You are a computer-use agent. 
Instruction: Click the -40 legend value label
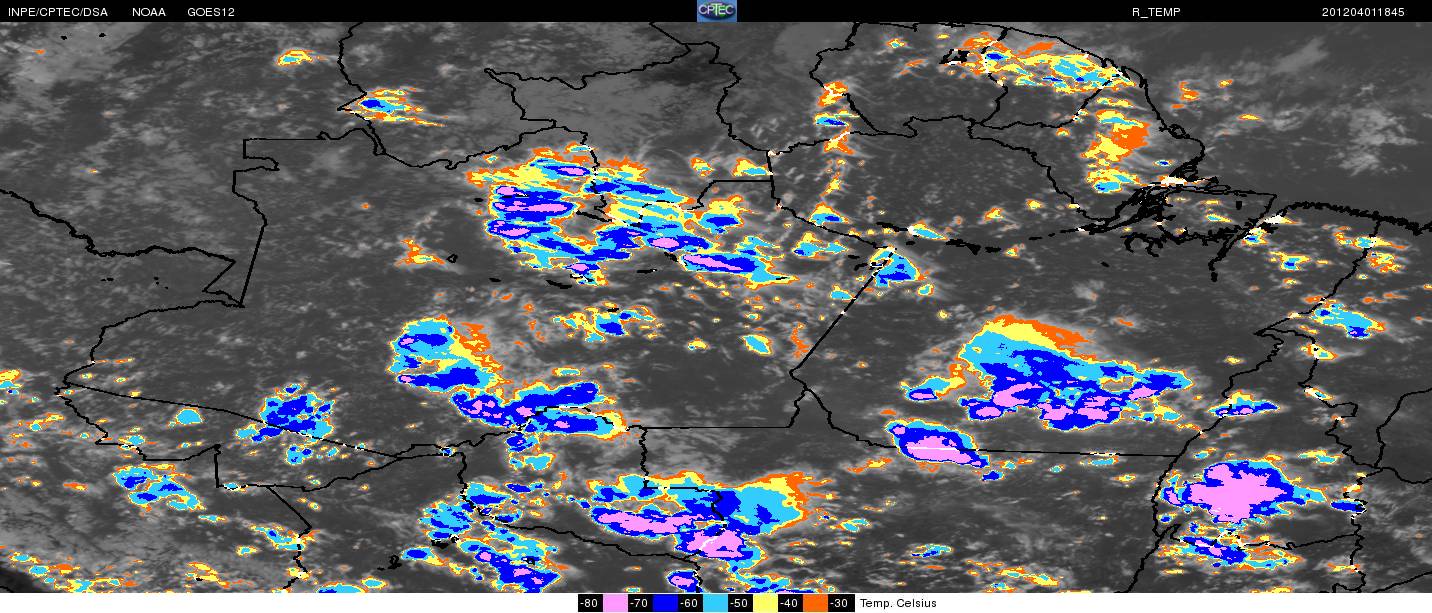[790, 603]
